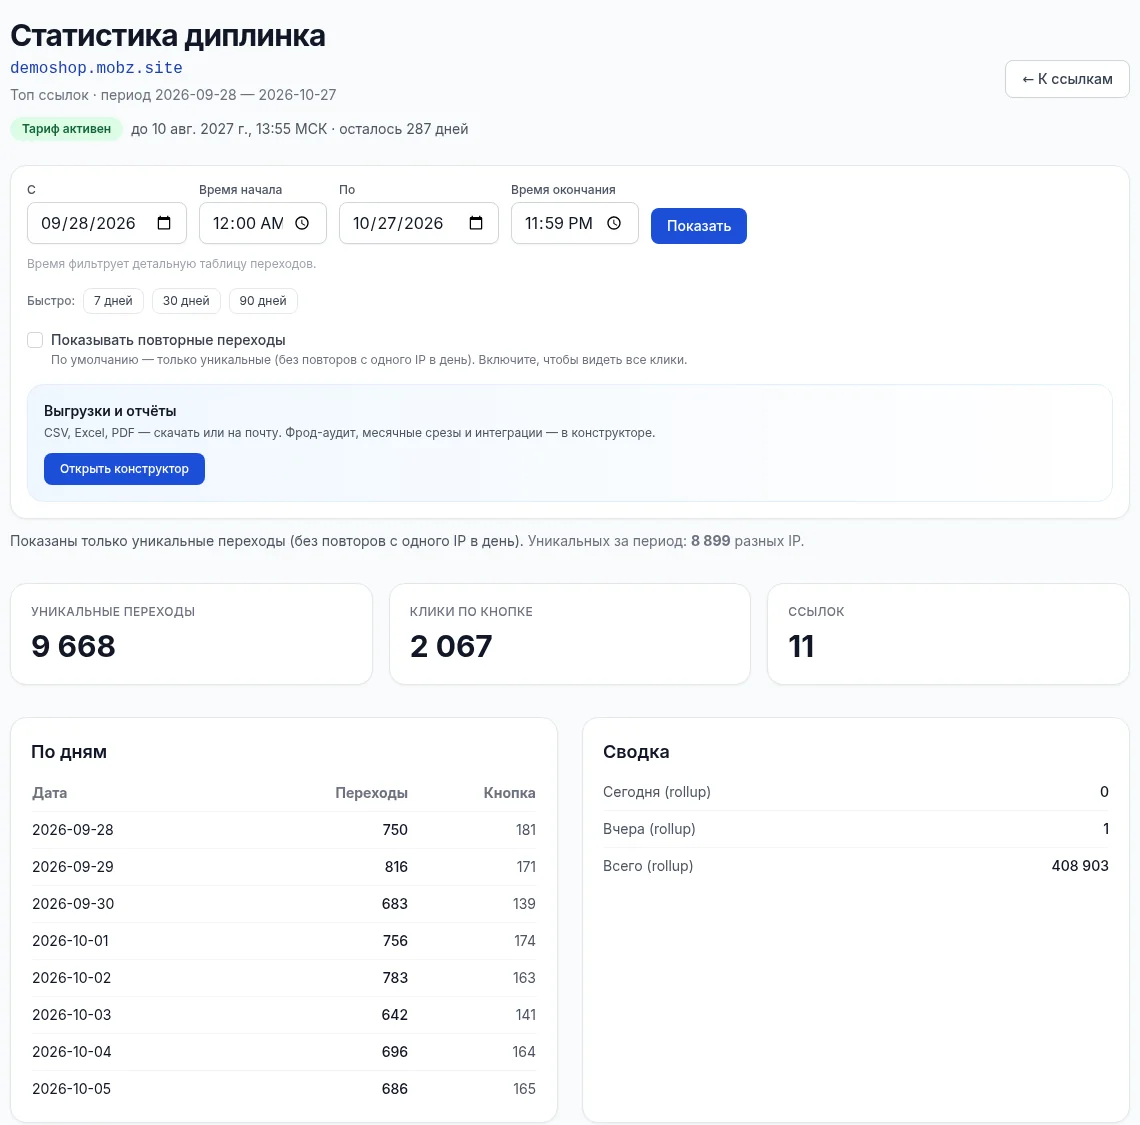Select date row 2026-10-02
Screen dimensions: 1140x1125
click(284, 978)
